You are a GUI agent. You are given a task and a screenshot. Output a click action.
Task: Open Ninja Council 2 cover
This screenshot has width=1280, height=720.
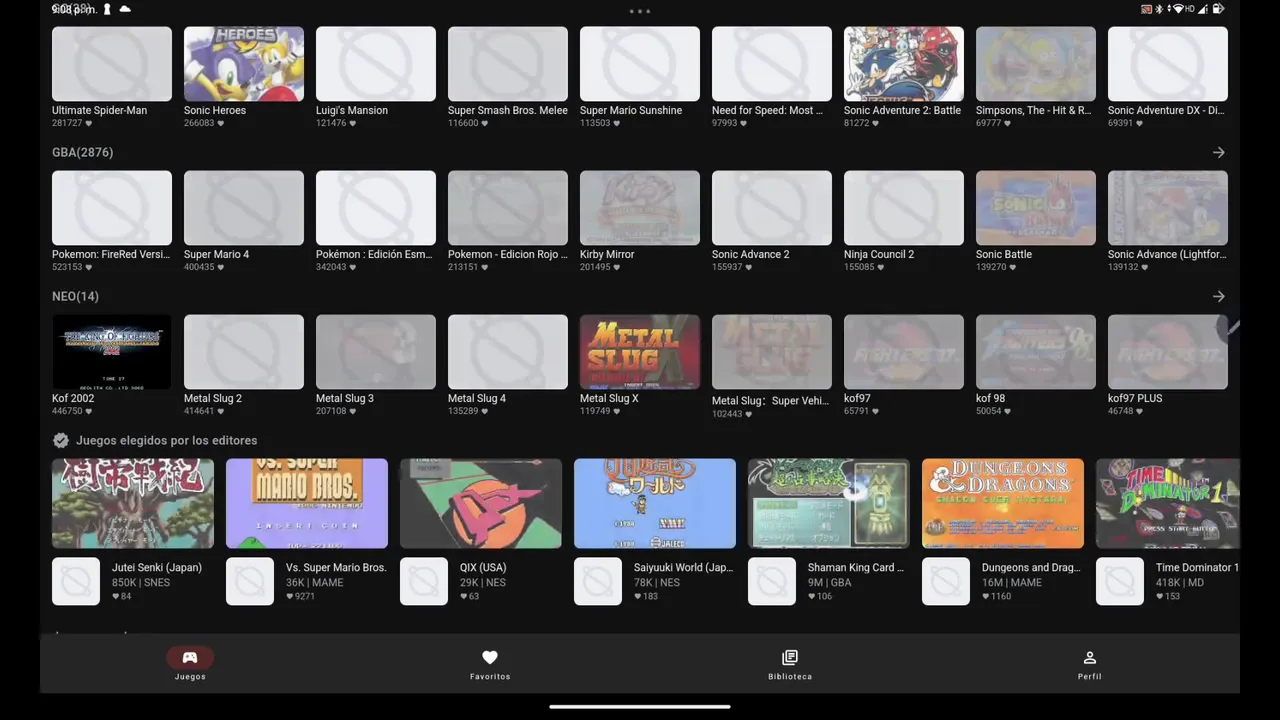point(904,208)
